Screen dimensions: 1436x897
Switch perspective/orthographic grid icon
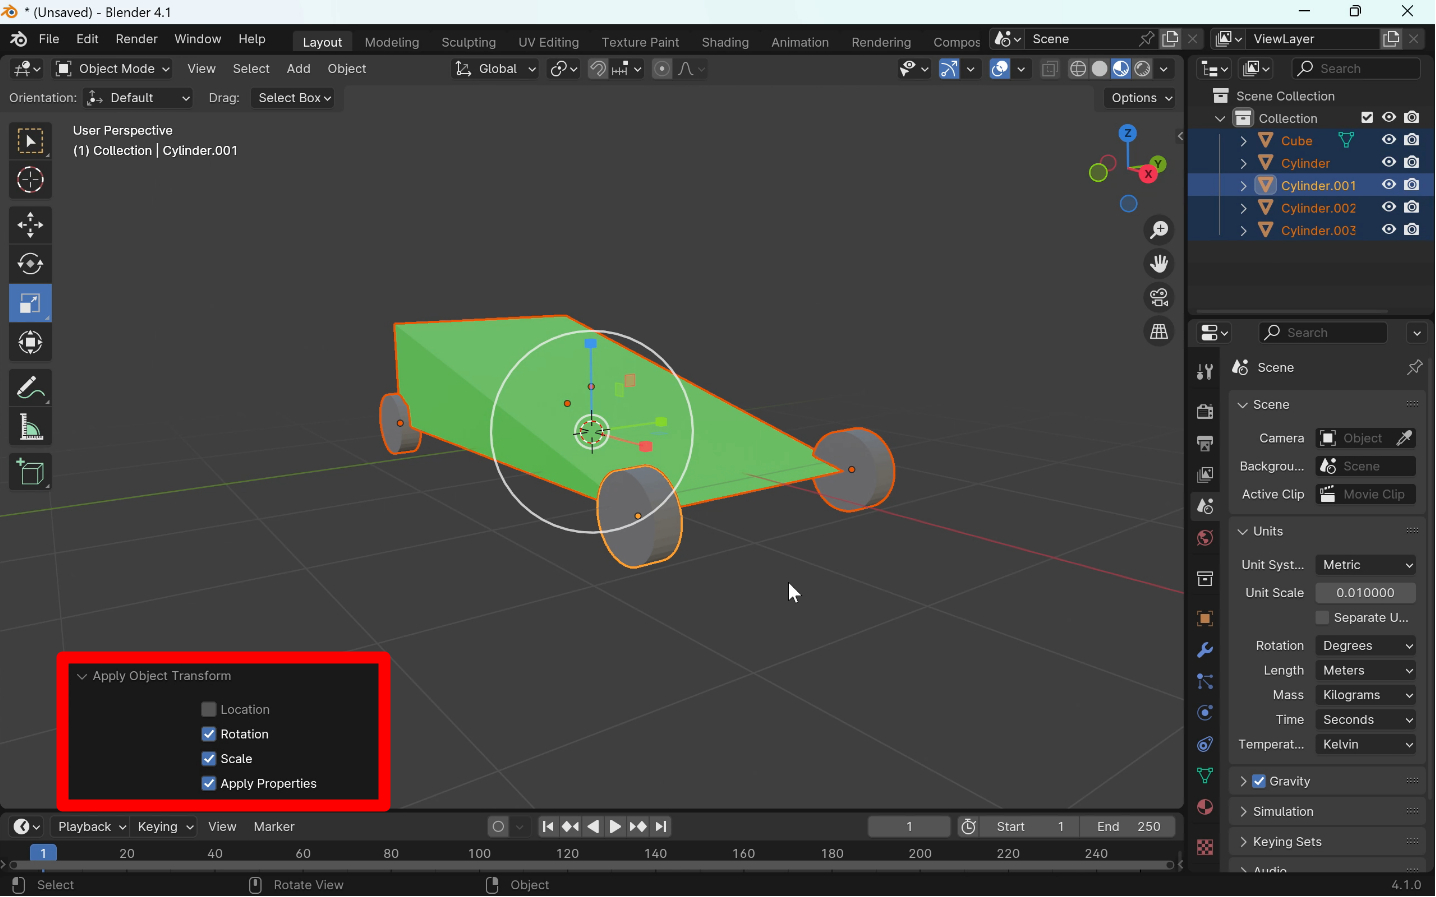1159,332
